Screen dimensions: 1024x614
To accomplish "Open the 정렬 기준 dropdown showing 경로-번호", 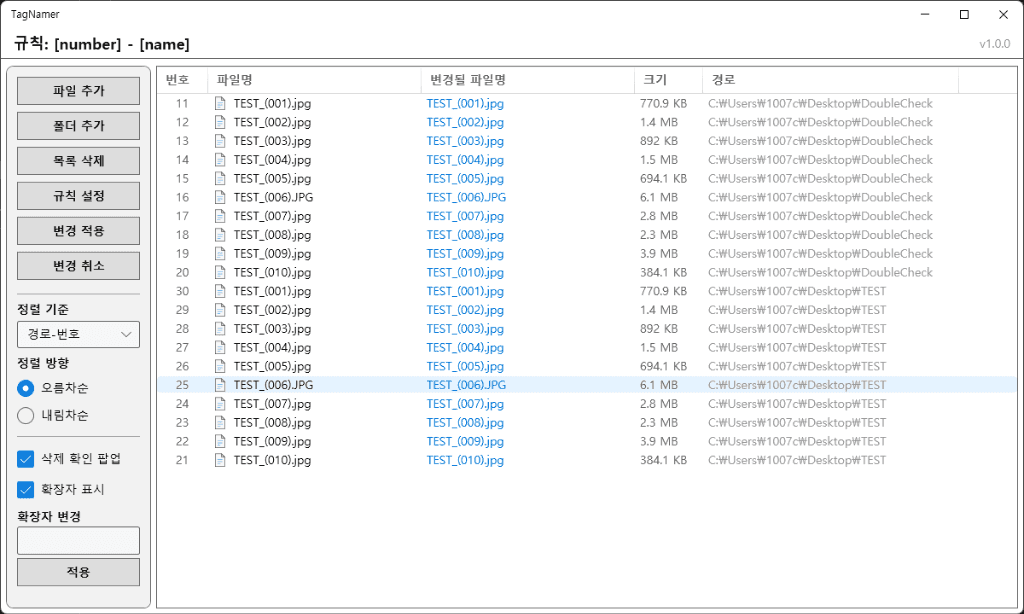I will [78, 334].
